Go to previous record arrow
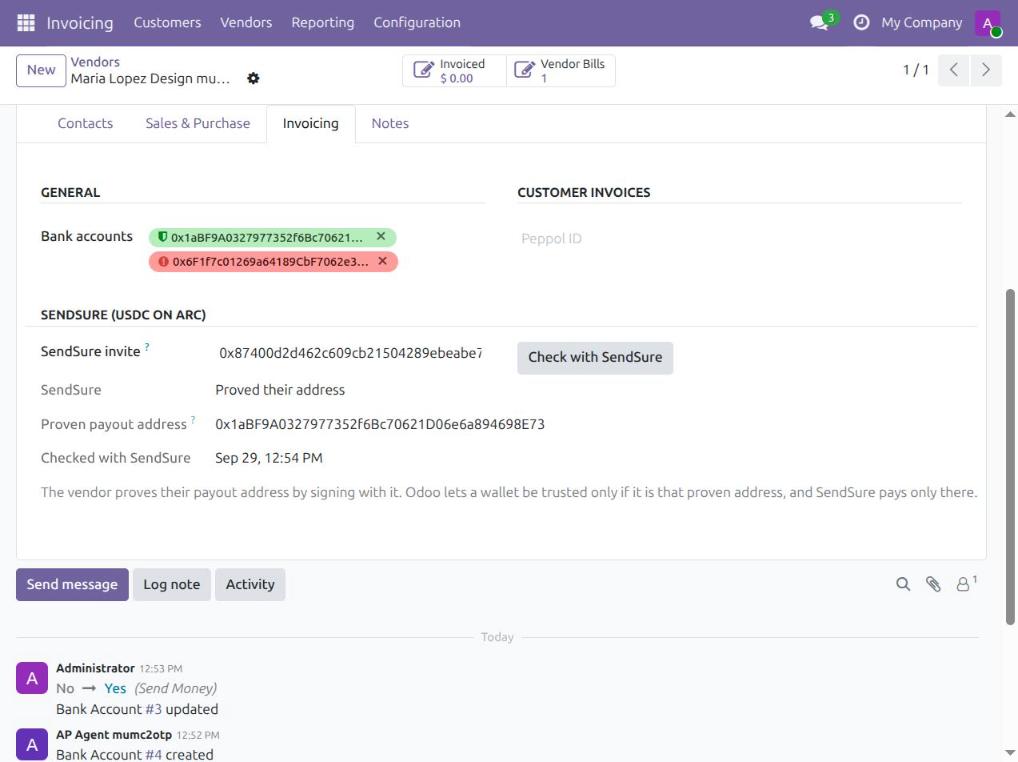Screen dimensions: 1018x762 (x=954, y=69)
